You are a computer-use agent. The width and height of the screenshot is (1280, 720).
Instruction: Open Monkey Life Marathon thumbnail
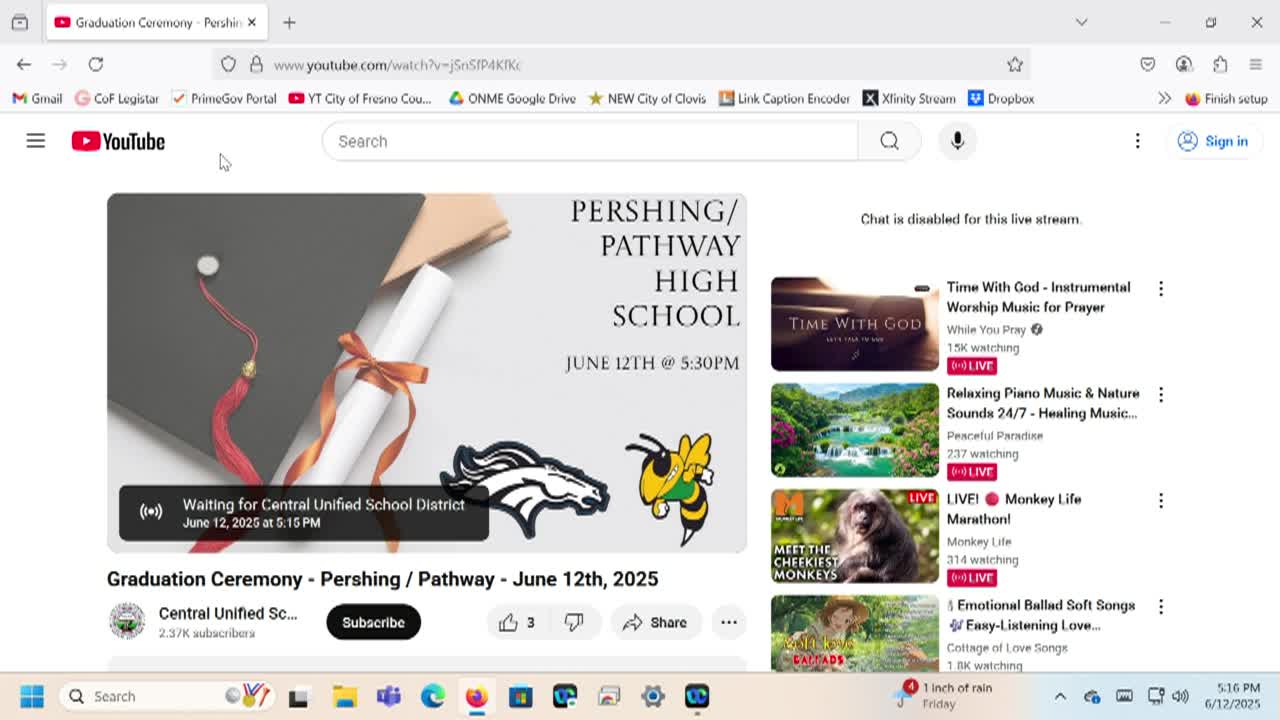(855, 536)
